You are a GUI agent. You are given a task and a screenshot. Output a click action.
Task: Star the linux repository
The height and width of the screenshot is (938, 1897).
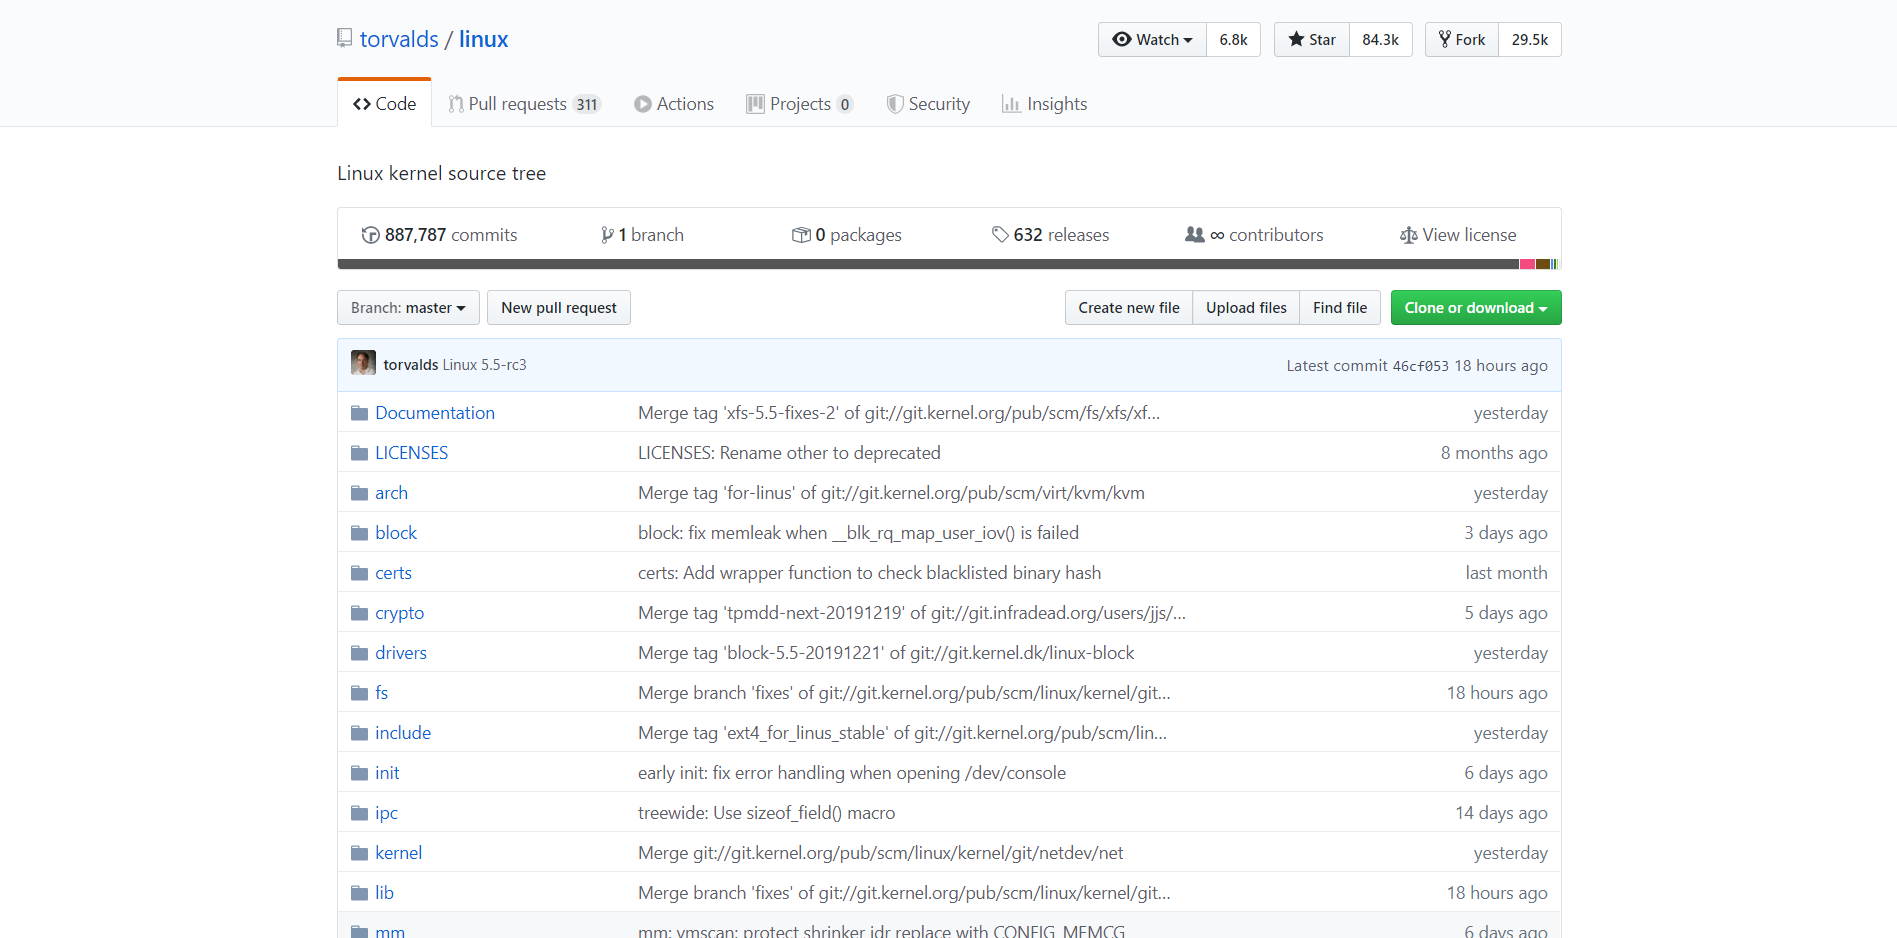point(1312,40)
